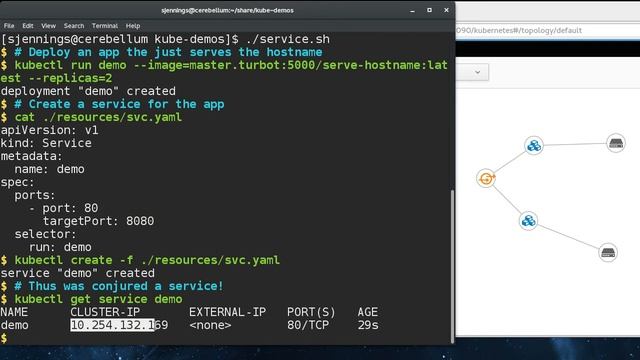This screenshot has height=360, width=640.
Task: Click the '80/TCP' port value
Action: [308, 325]
